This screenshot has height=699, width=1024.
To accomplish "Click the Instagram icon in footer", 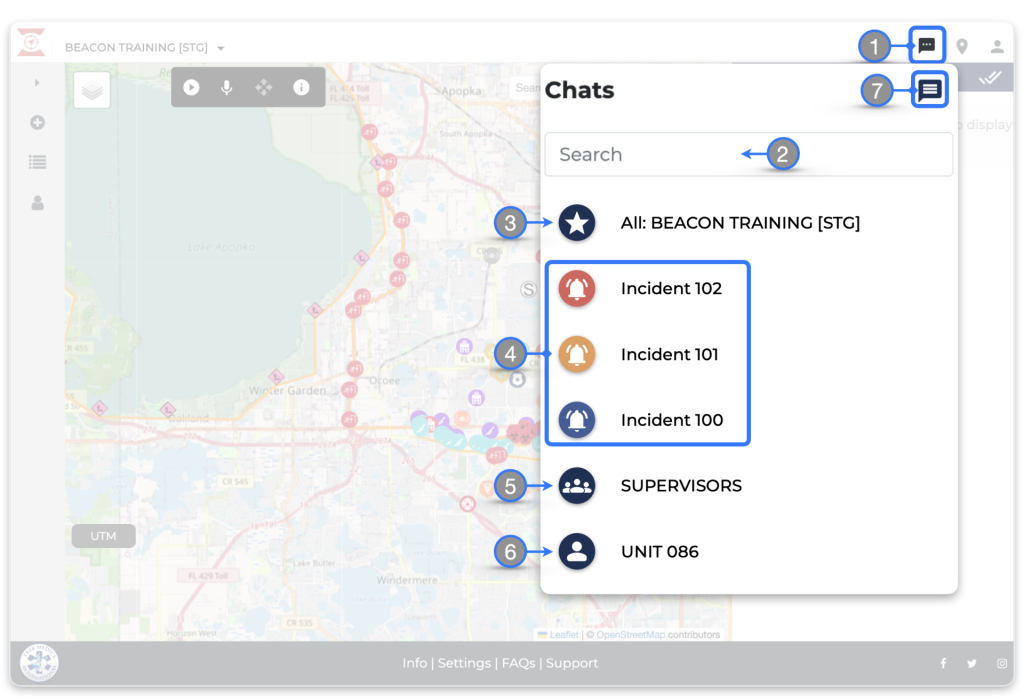I will coord(1002,663).
